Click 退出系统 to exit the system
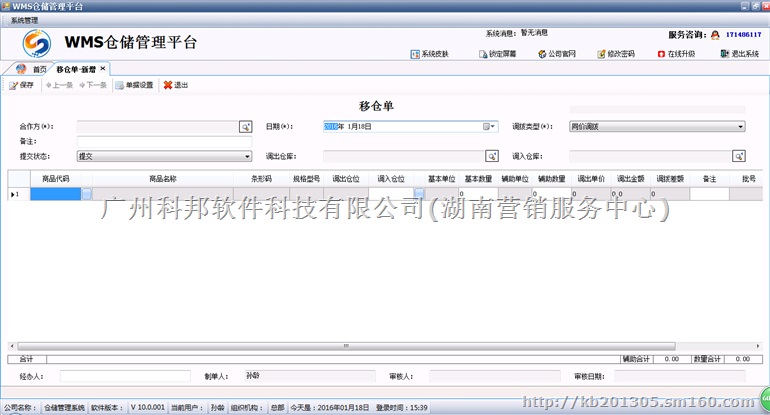The image size is (770, 415). tap(740, 54)
